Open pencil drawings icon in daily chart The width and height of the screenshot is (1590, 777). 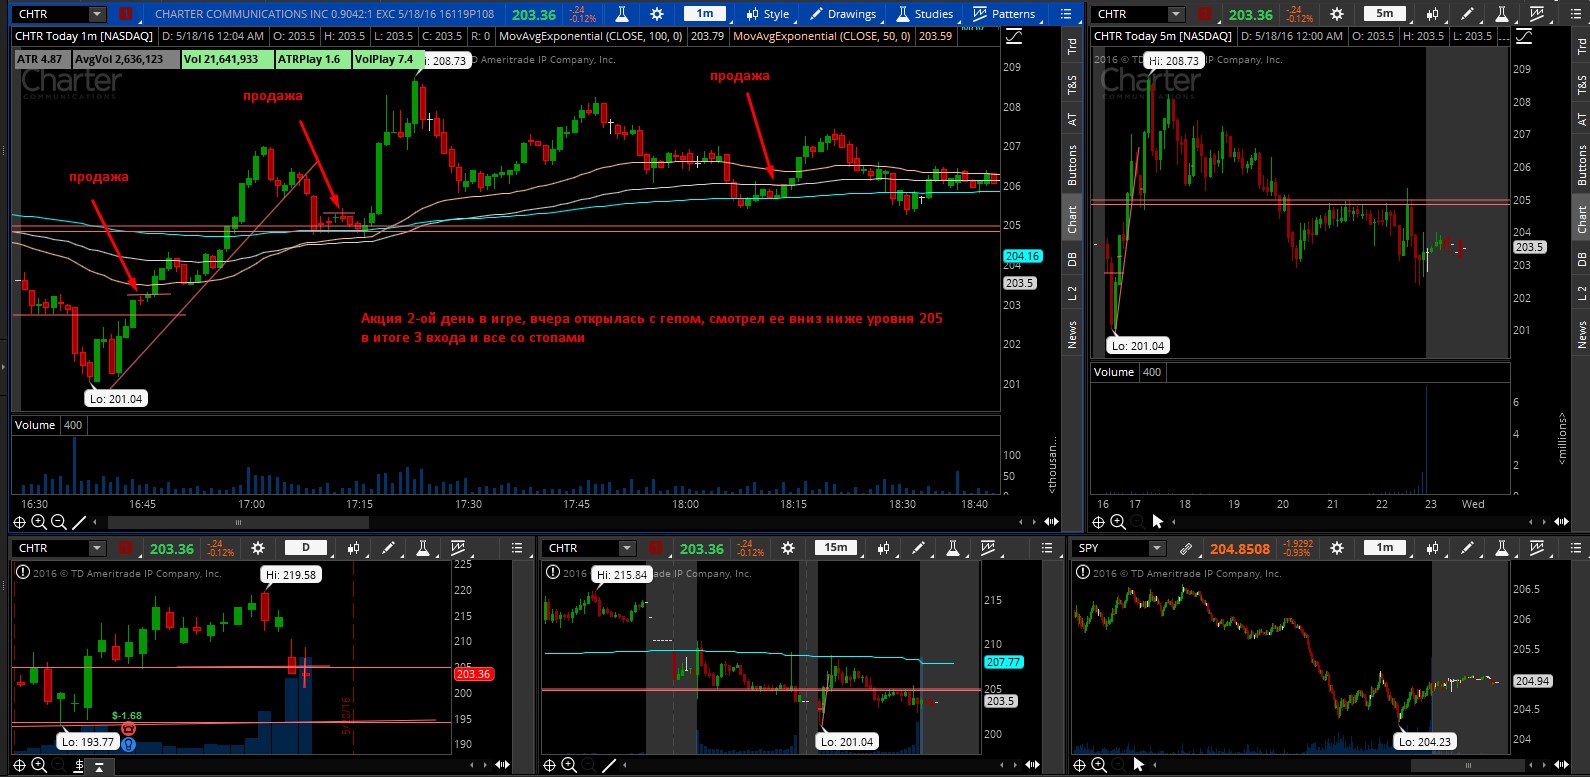click(388, 548)
